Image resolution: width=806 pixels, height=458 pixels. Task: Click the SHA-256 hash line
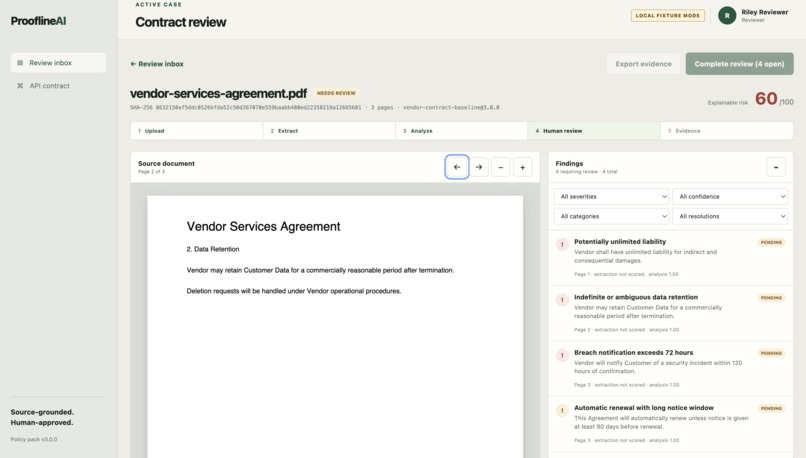(315, 107)
